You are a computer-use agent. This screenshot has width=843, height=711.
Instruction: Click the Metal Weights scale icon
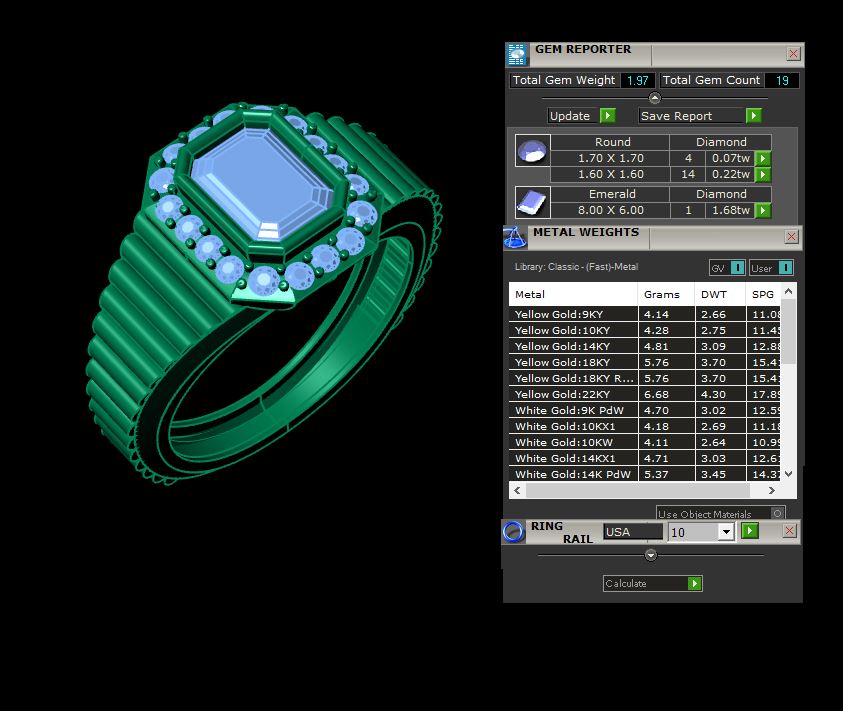515,237
